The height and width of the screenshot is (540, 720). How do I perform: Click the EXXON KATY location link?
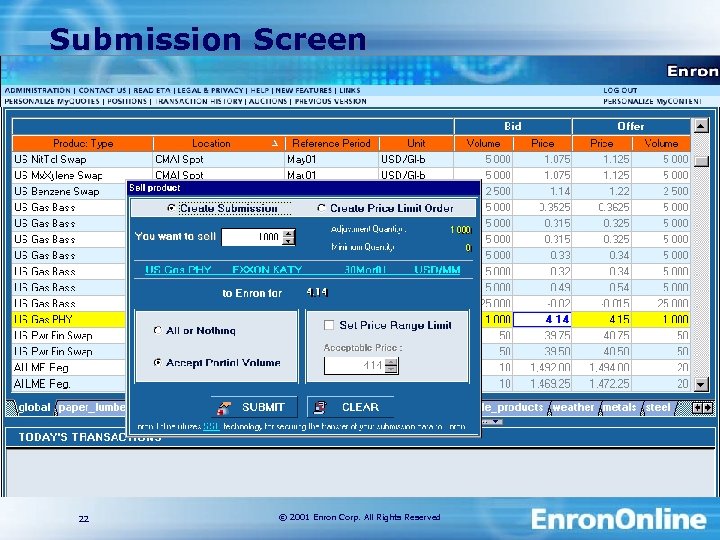[x=267, y=270]
